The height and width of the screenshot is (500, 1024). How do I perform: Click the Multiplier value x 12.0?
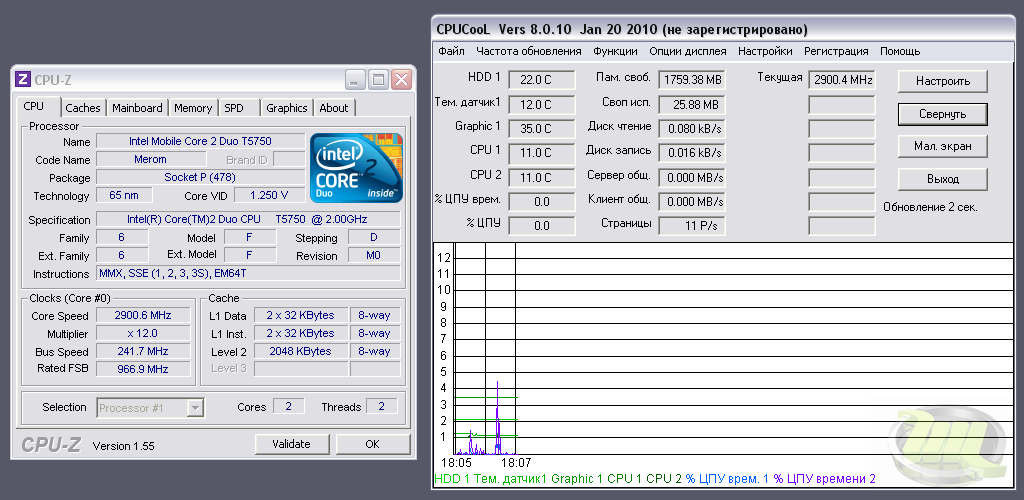pyautogui.click(x=143, y=334)
